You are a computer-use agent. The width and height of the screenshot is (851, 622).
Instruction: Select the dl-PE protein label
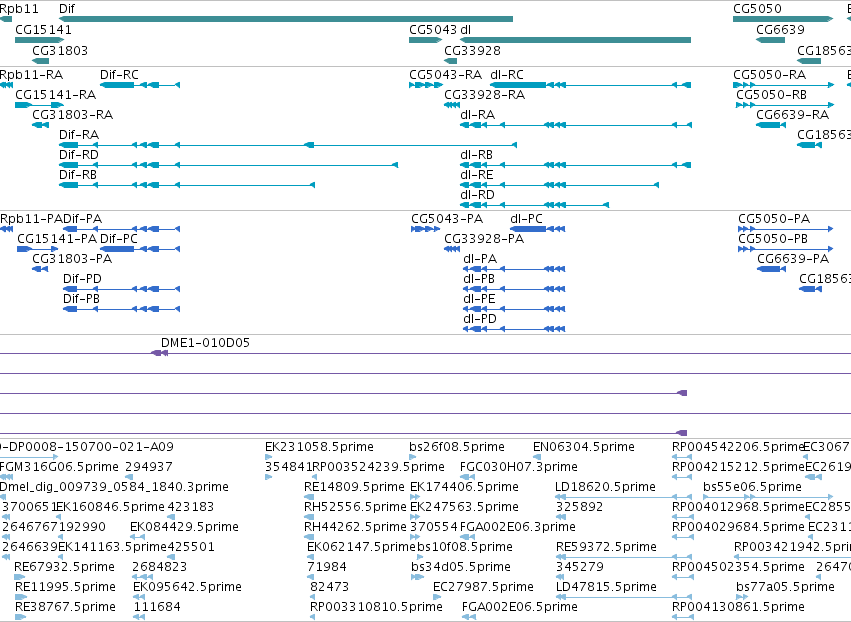coord(479,299)
